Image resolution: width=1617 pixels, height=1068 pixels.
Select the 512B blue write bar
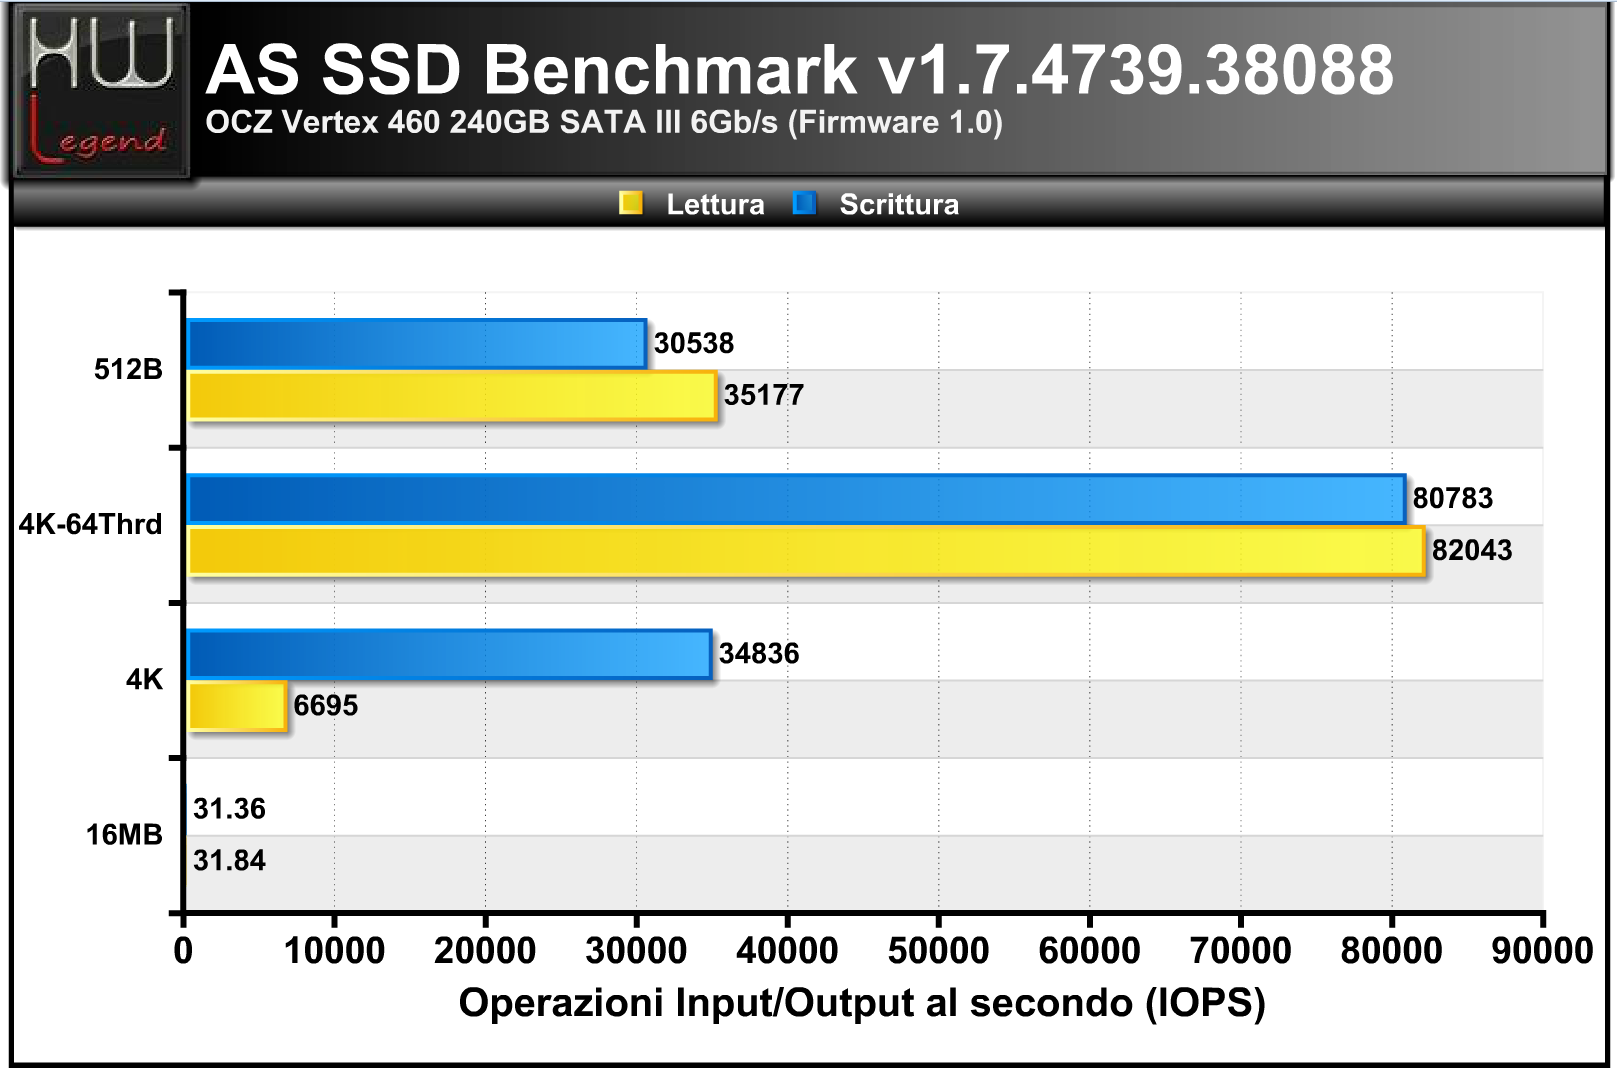click(417, 344)
